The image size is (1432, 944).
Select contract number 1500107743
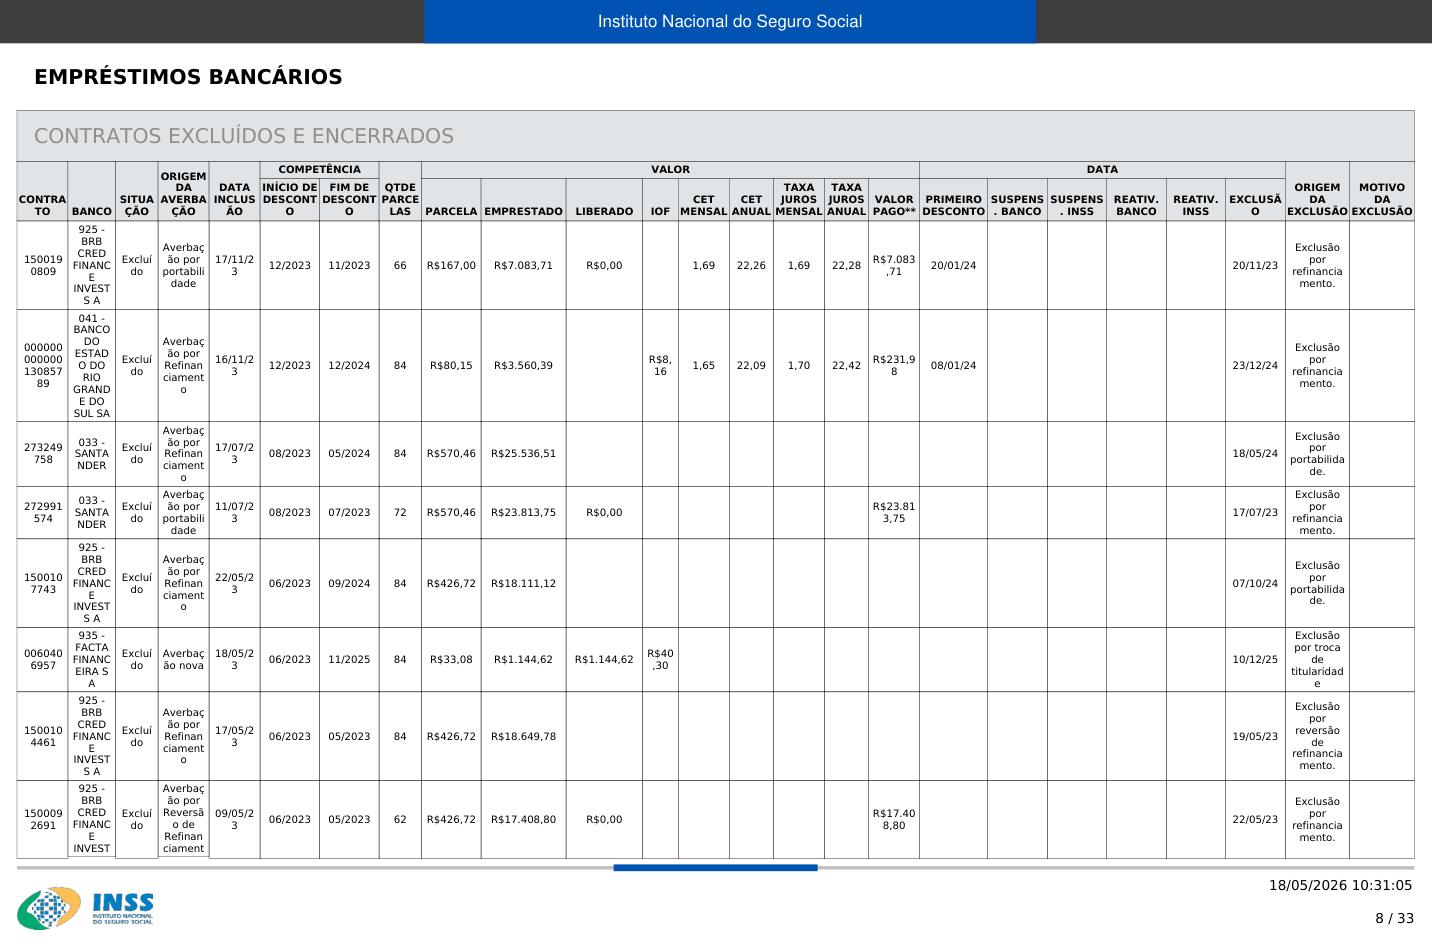(x=43, y=583)
